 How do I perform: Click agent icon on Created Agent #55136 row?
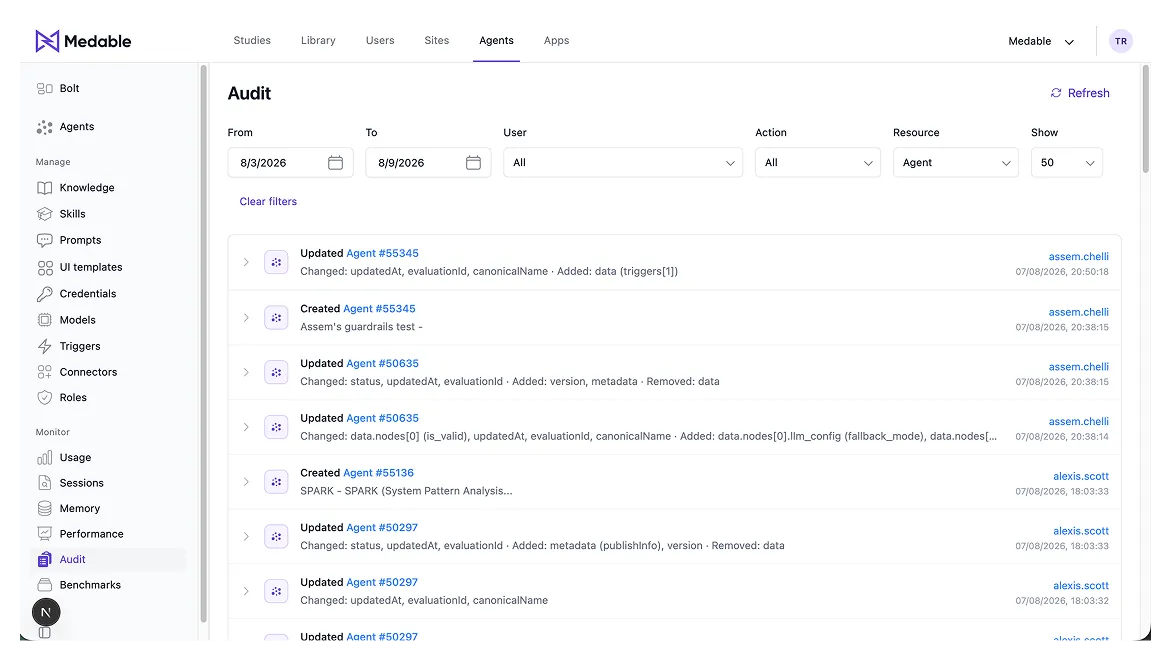(x=276, y=482)
